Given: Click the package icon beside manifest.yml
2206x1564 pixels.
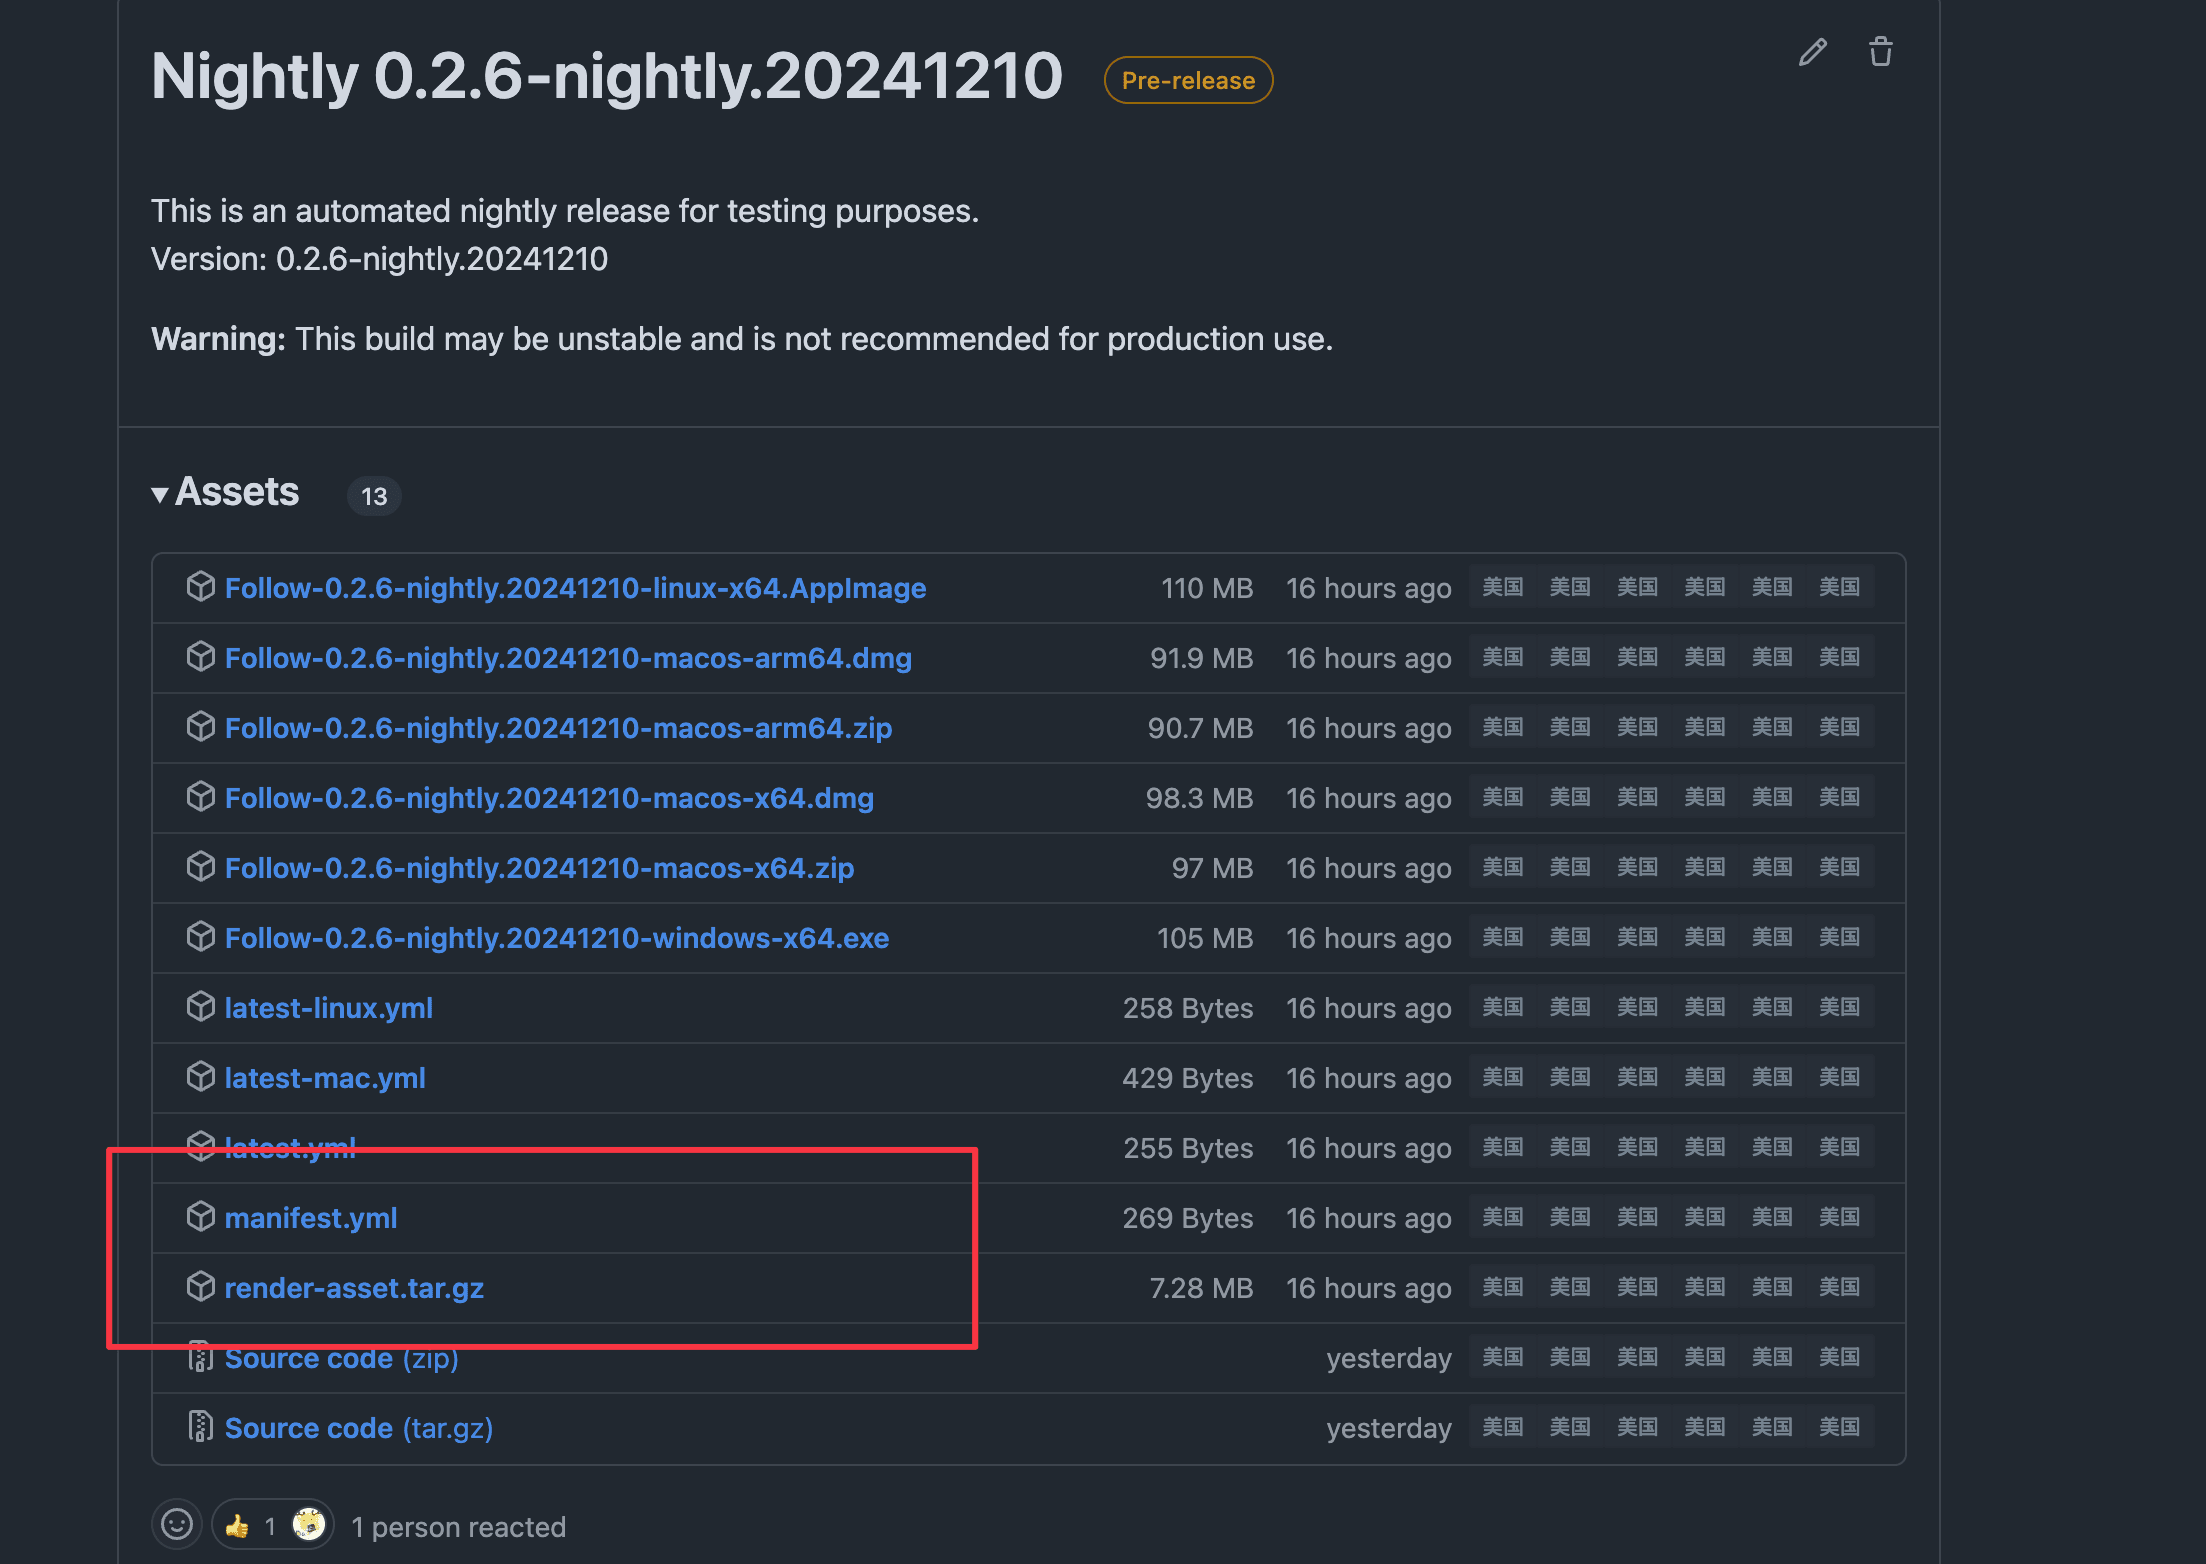Looking at the screenshot, I should [x=201, y=1216].
